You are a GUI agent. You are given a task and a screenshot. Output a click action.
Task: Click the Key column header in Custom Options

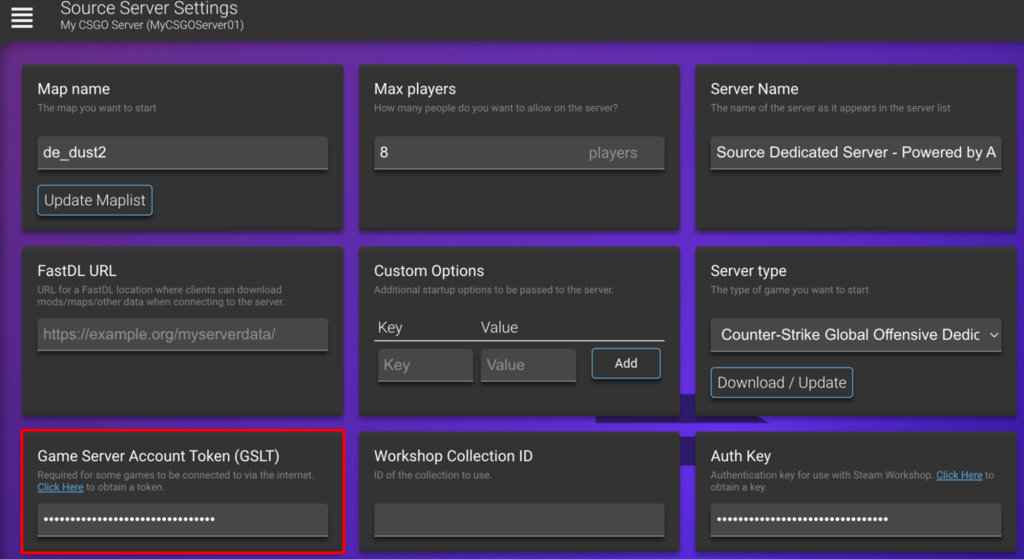point(391,327)
